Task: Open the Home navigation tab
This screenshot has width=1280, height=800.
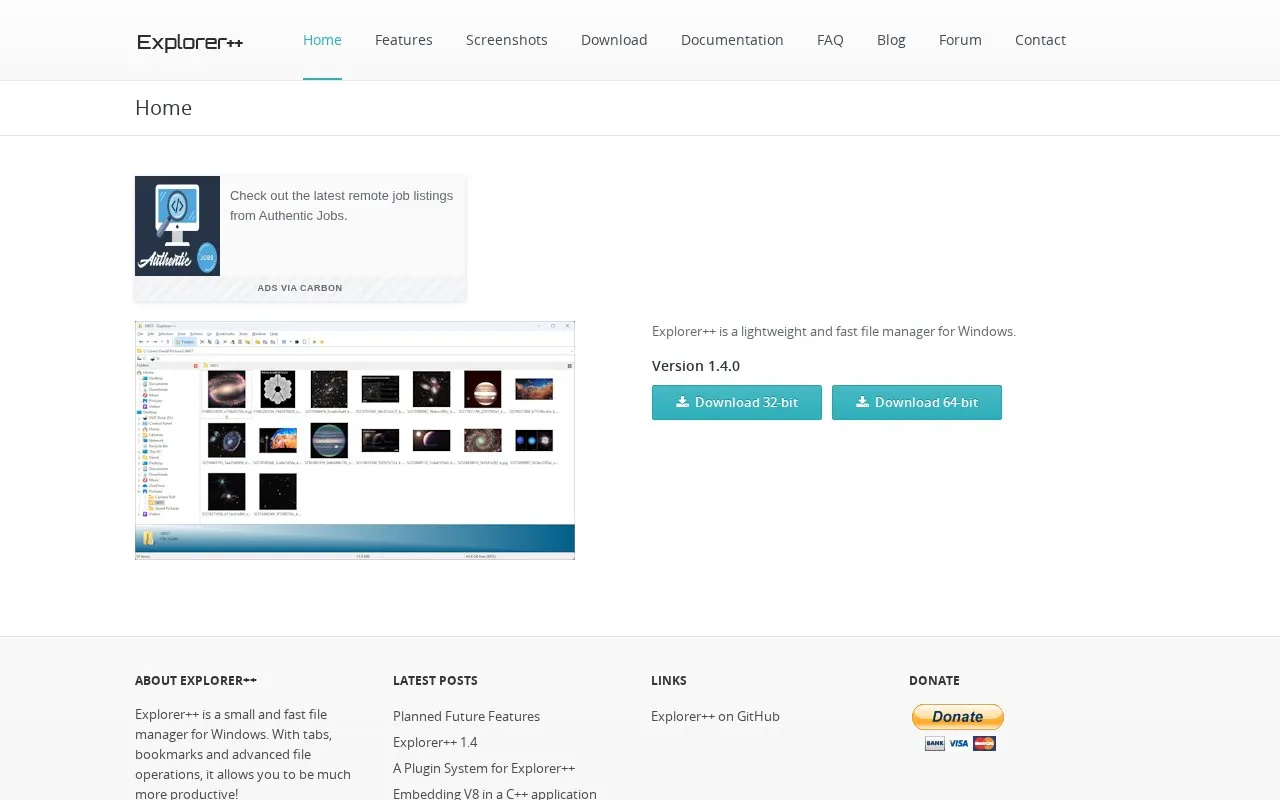Action: 322,40
